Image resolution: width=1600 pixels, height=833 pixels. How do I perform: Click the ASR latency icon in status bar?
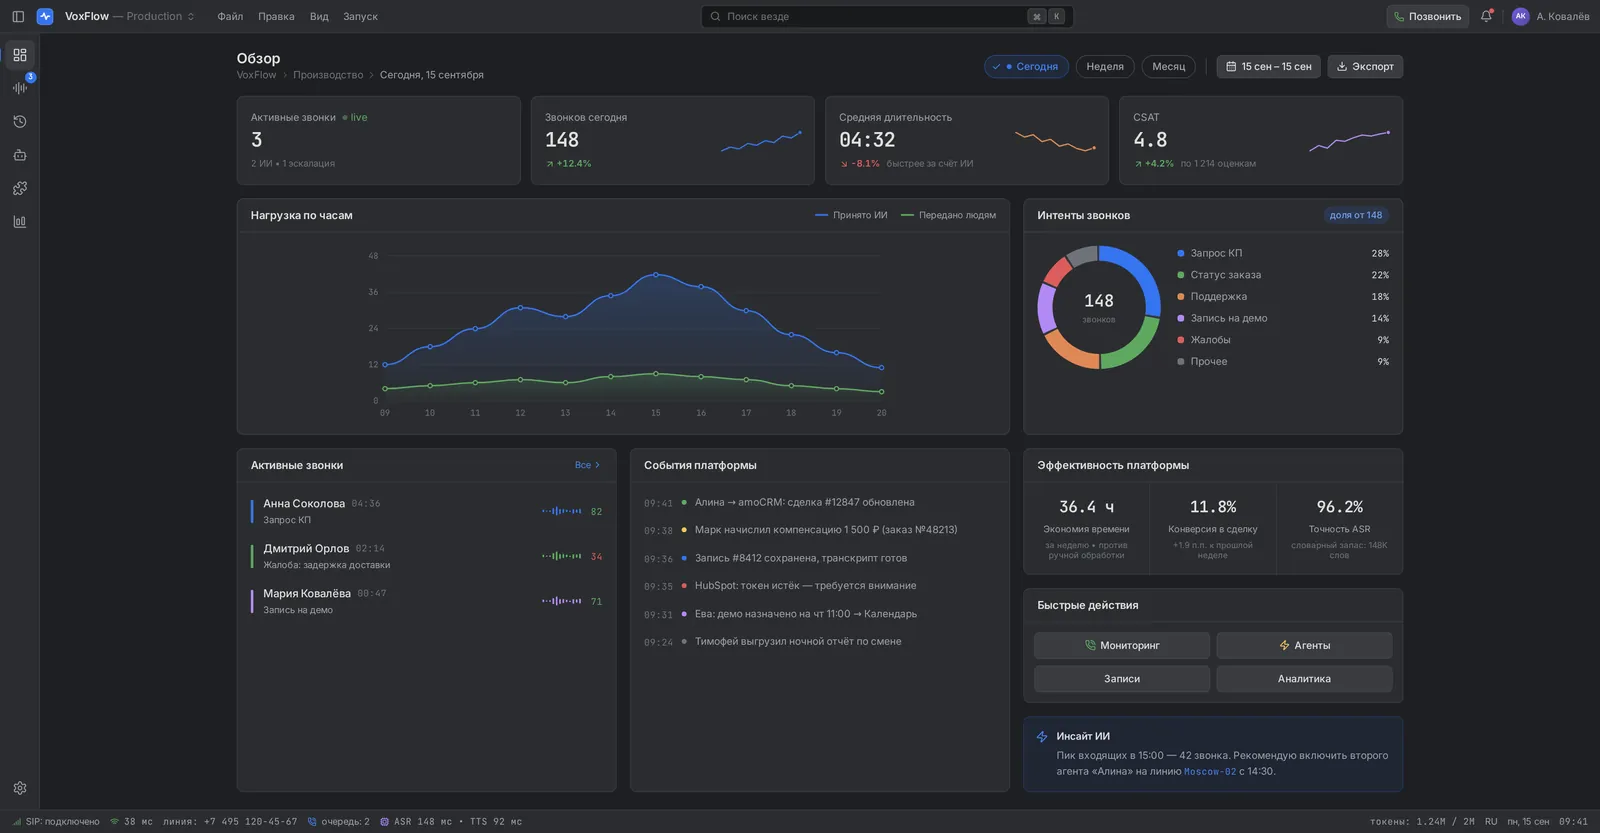384,822
